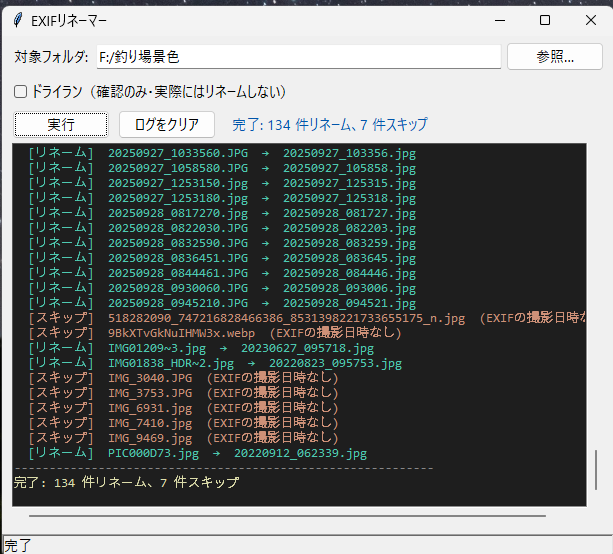This screenshot has height=554, width=613.
Task: Click new name 20220912_062339.jpg in log
Action: point(301,454)
